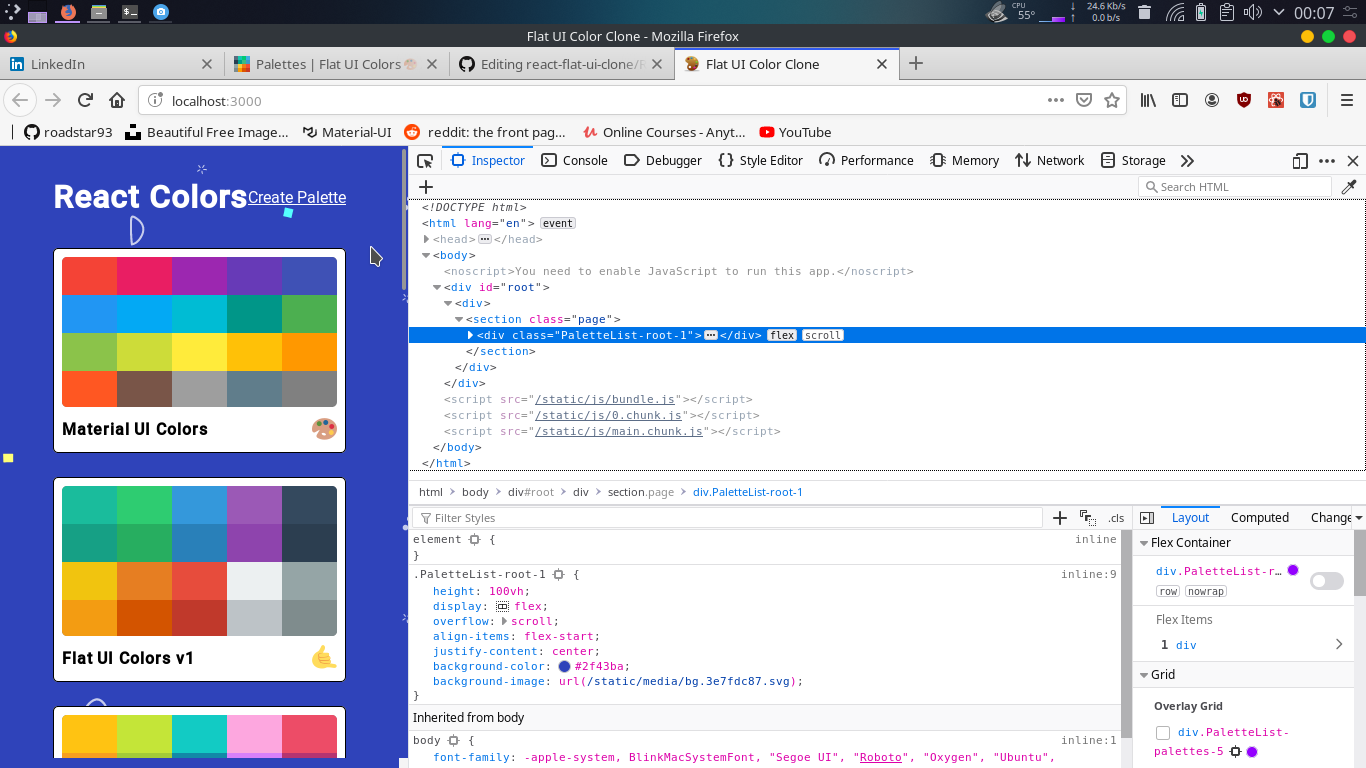The width and height of the screenshot is (1366, 768).
Task: Open the Storage tab
Action: pos(1133,160)
